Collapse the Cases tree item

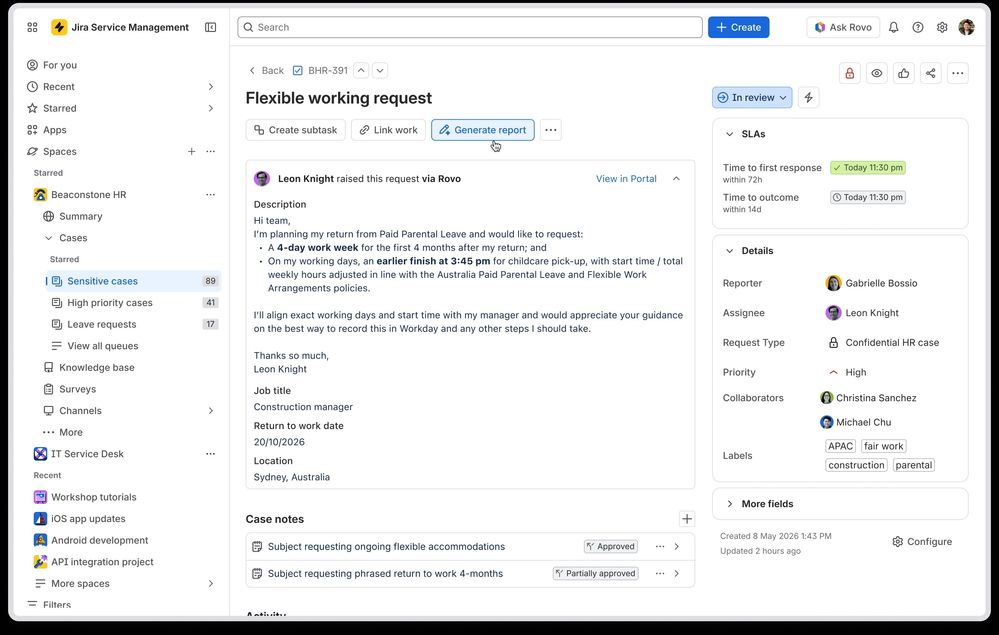pyautogui.click(x=48, y=238)
